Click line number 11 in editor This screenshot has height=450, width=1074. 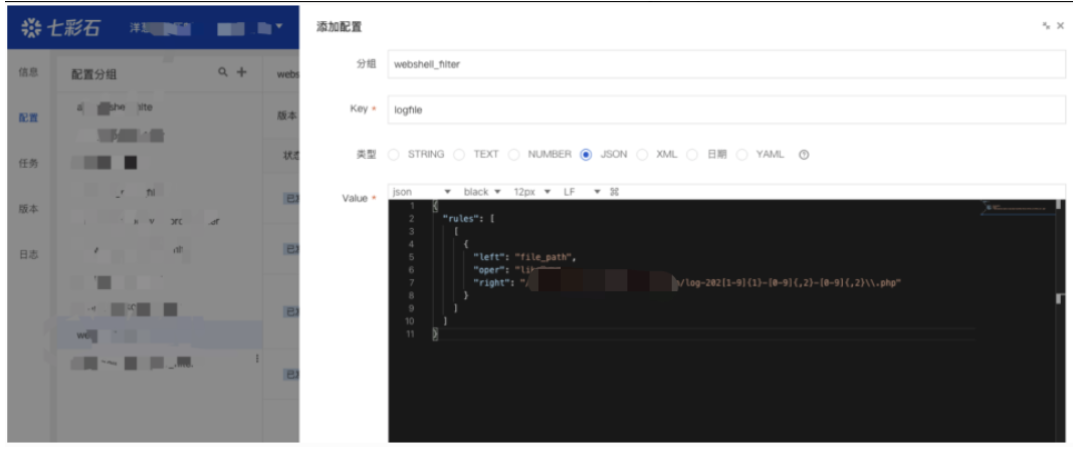pyautogui.click(x=410, y=334)
